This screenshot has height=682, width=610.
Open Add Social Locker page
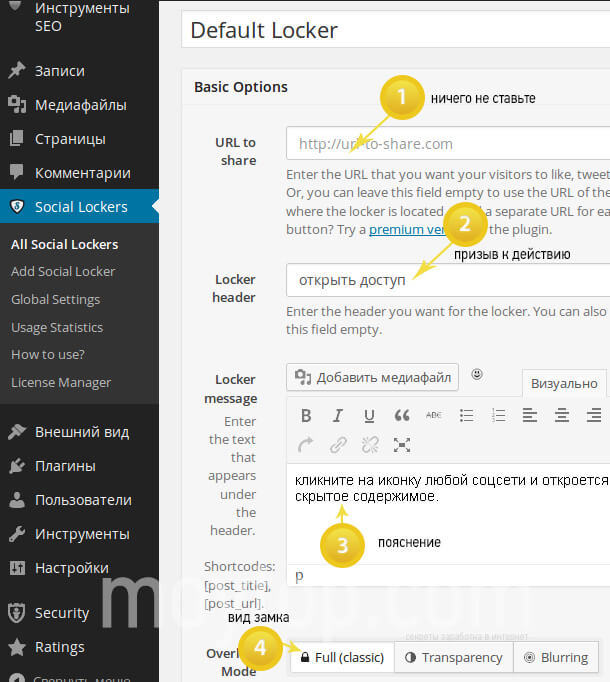tap(63, 271)
